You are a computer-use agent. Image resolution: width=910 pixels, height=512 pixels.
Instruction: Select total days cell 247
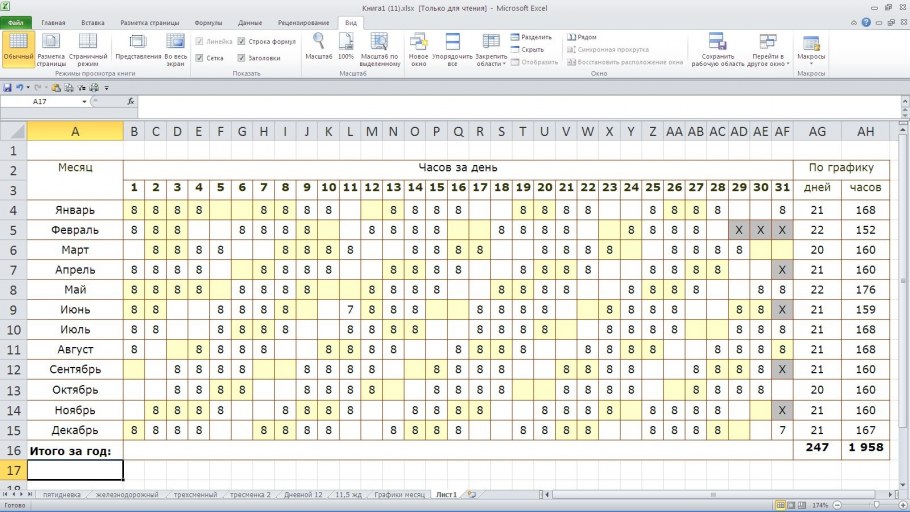817,448
